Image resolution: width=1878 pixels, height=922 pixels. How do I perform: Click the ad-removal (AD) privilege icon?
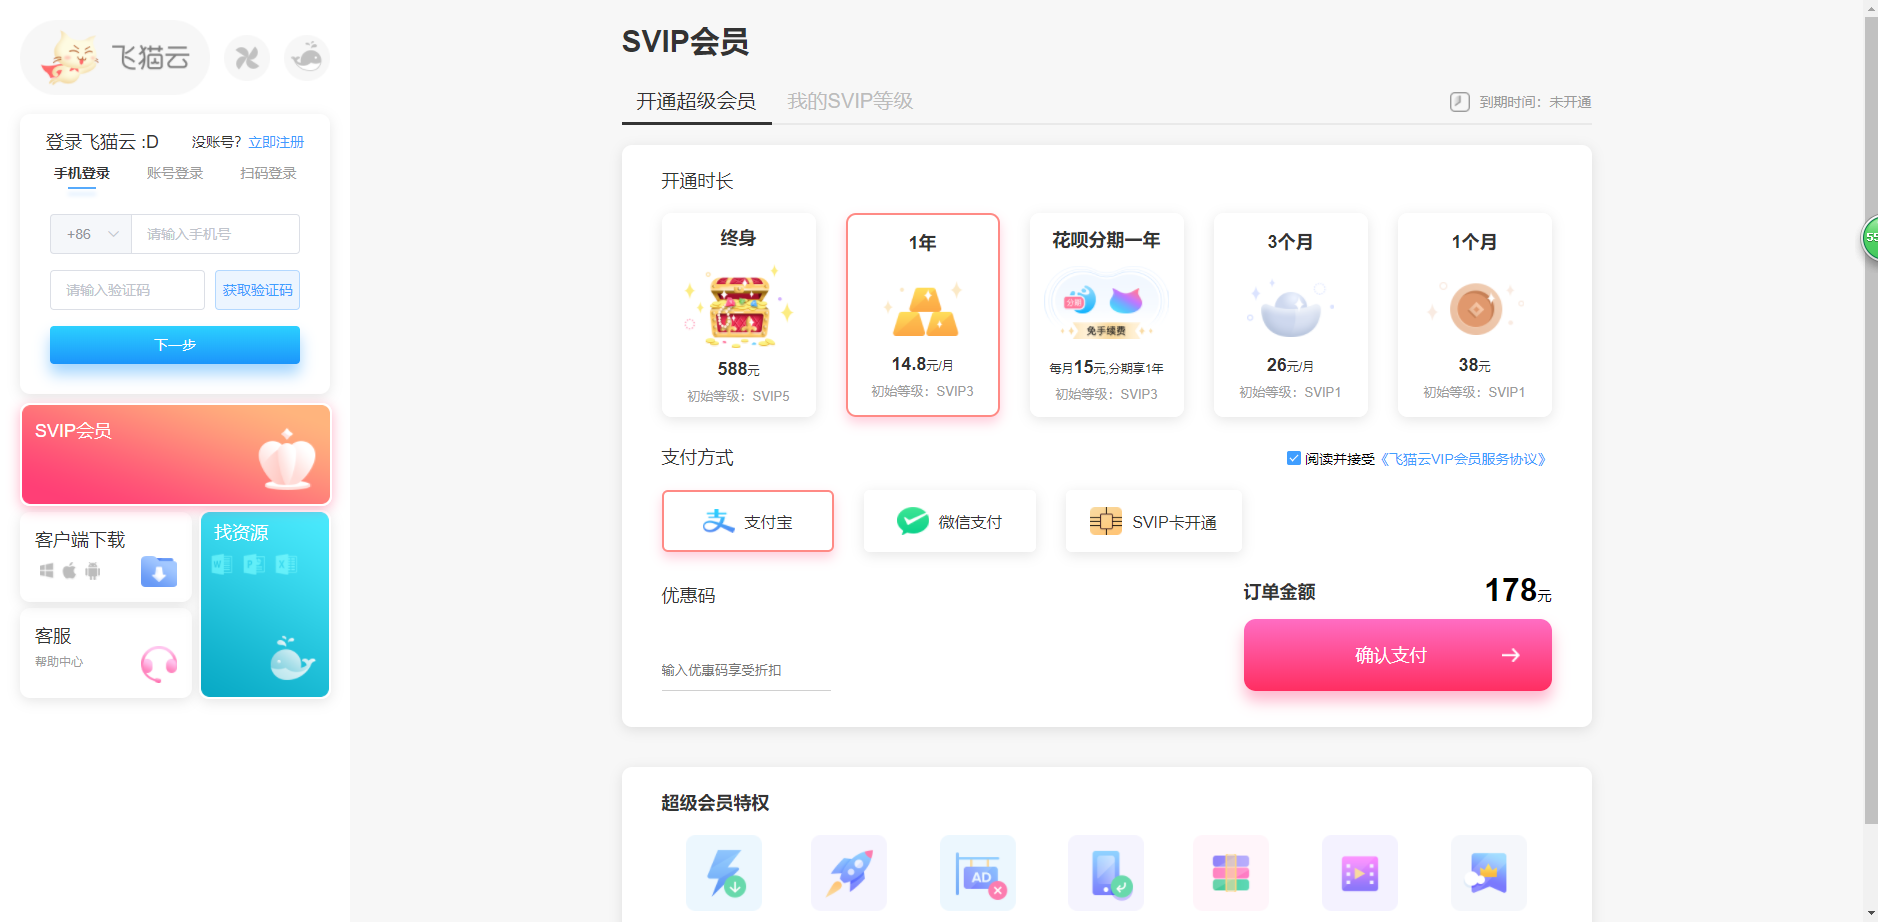click(977, 872)
